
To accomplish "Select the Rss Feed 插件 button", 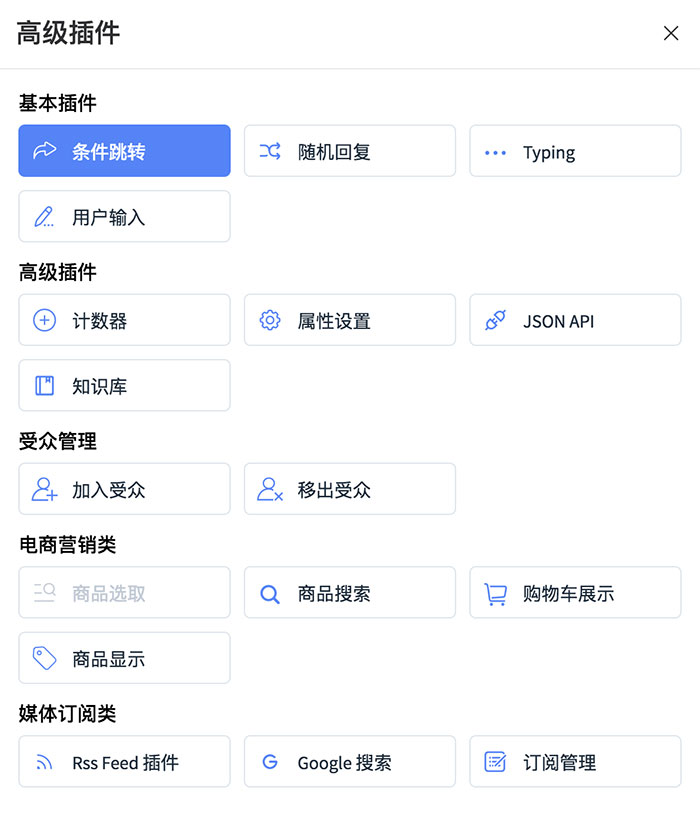I will (x=124, y=762).
